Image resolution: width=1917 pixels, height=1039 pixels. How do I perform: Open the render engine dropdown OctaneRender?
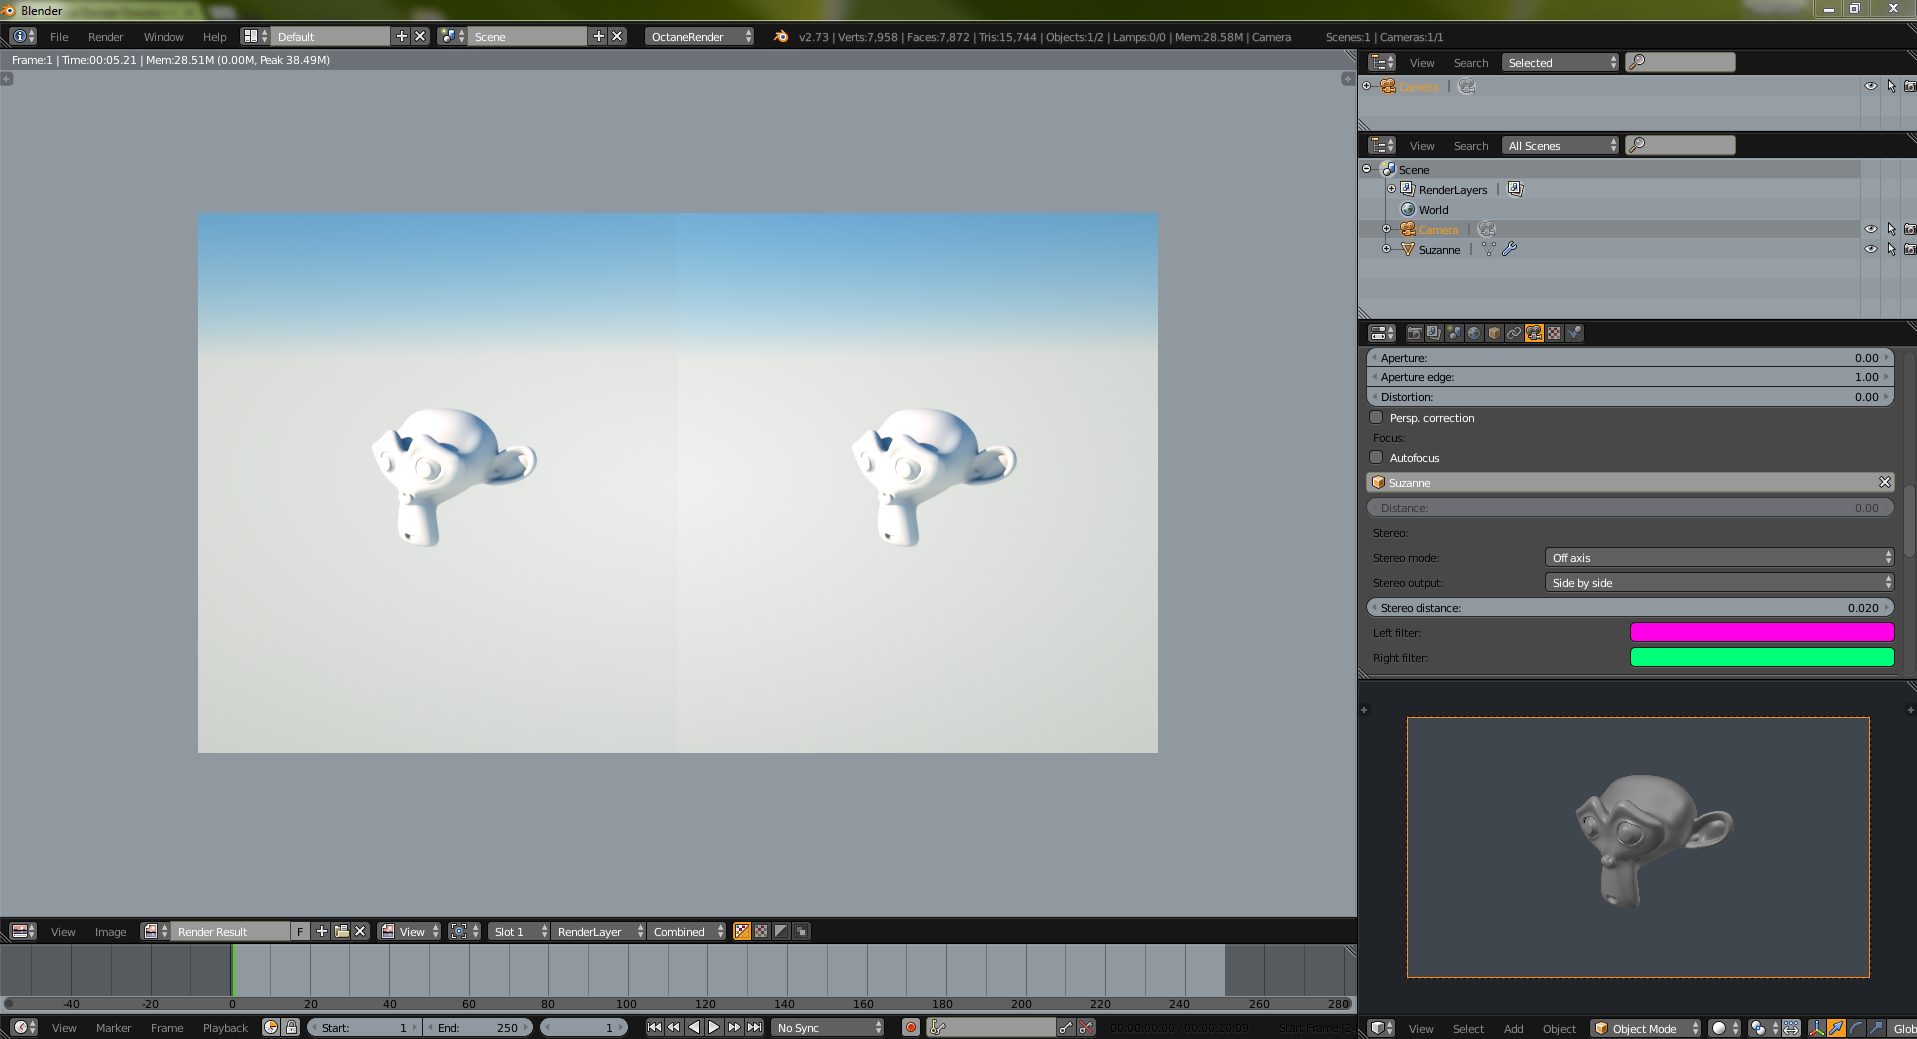(x=699, y=36)
